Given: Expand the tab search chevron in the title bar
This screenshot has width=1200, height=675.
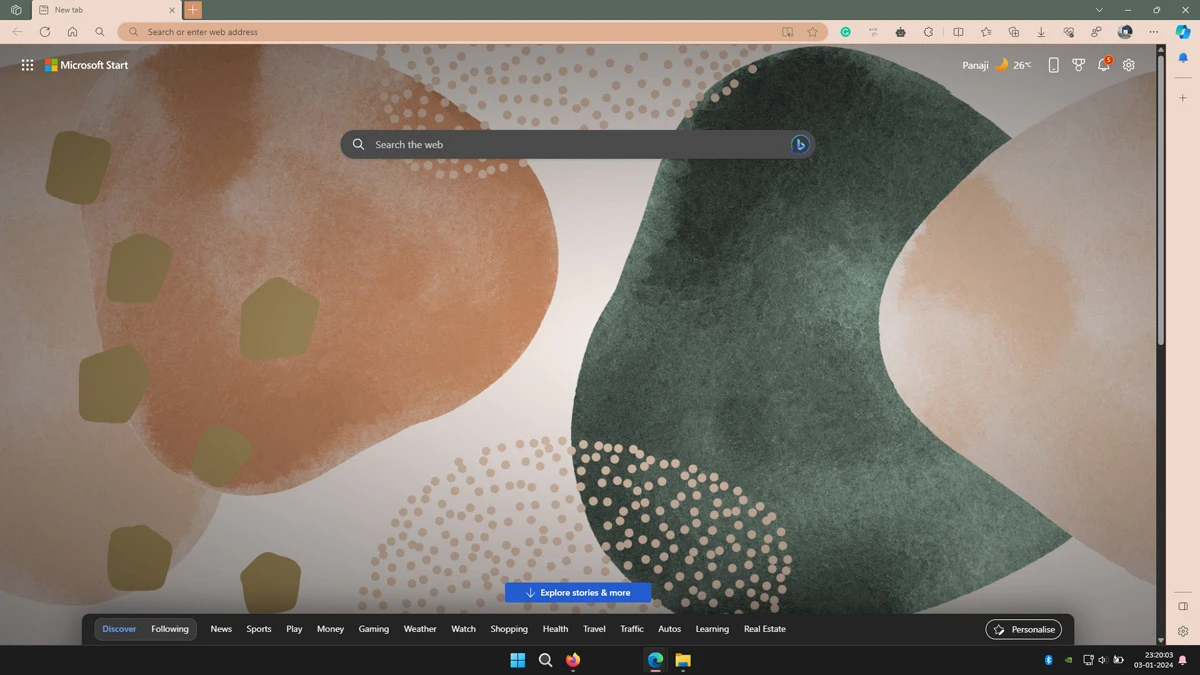Looking at the screenshot, I should pos(1099,10).
